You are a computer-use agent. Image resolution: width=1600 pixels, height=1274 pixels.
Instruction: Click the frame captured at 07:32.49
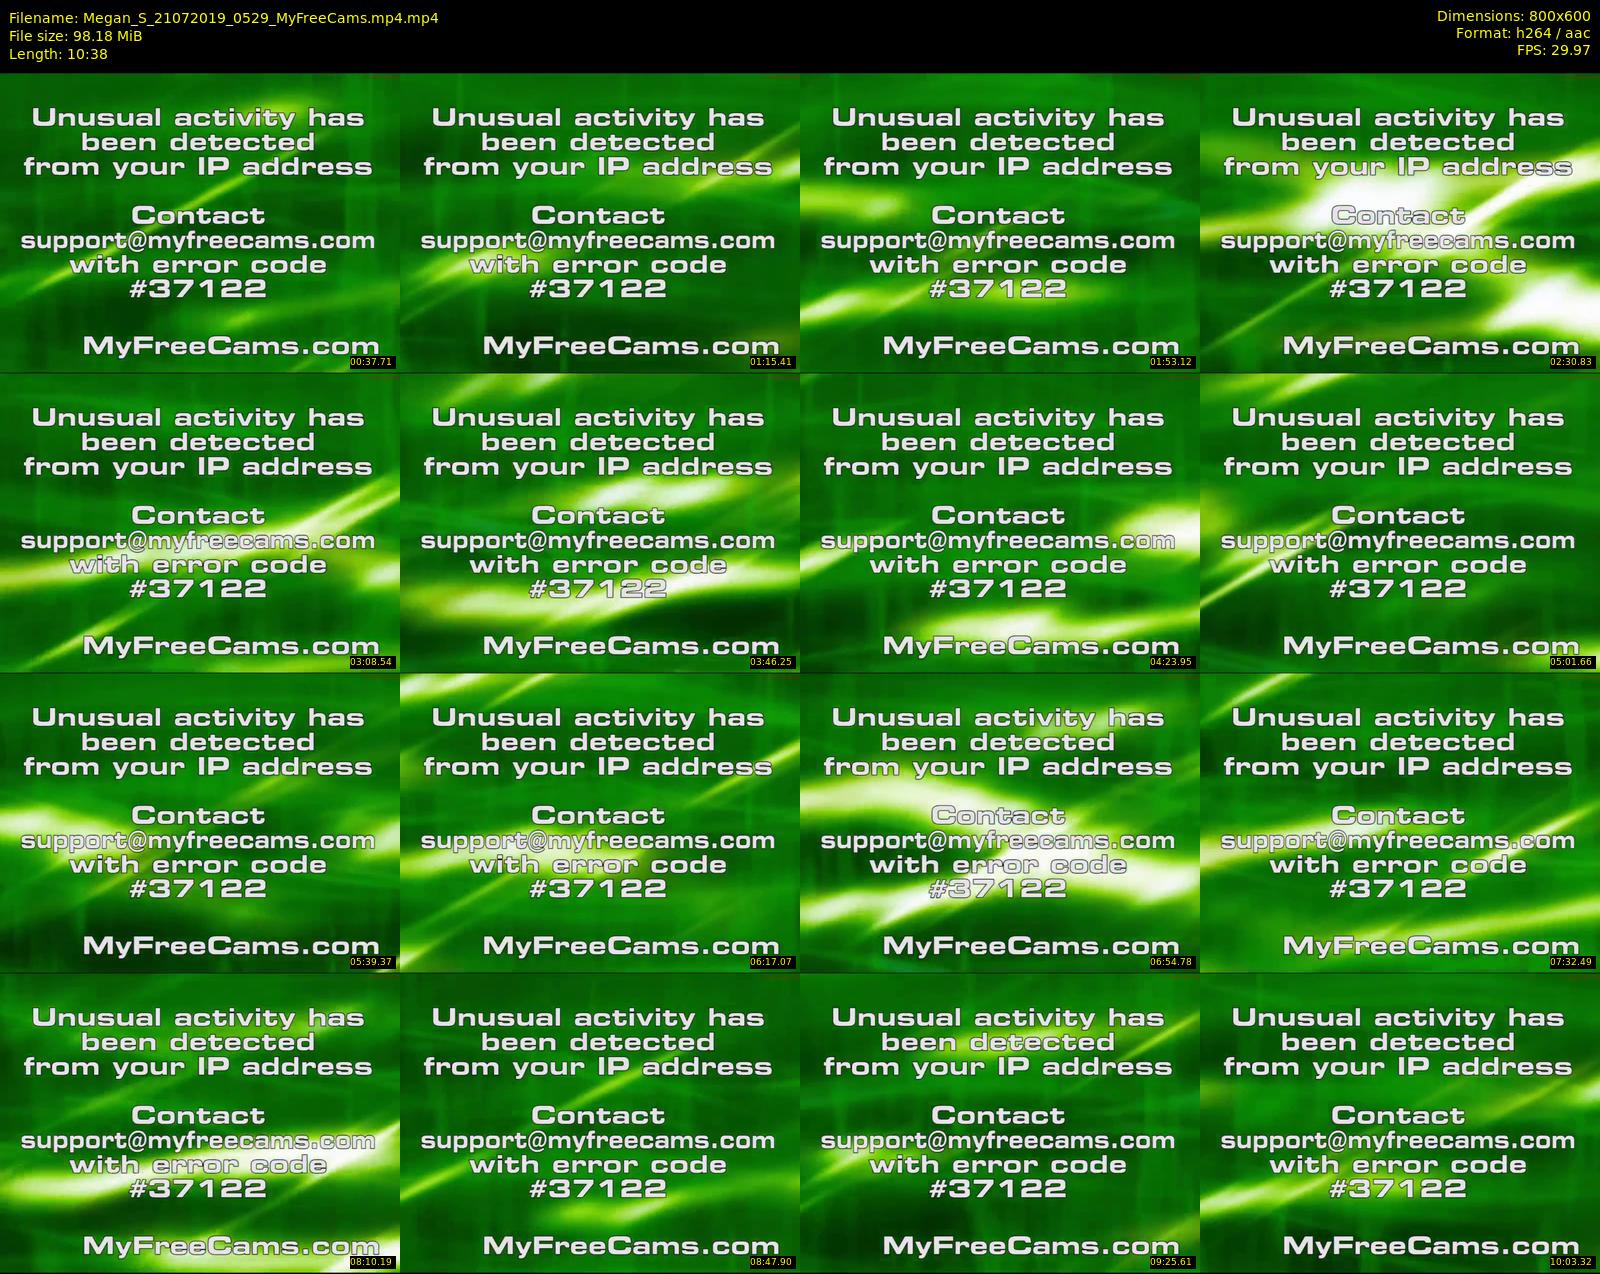[1400, 823]
